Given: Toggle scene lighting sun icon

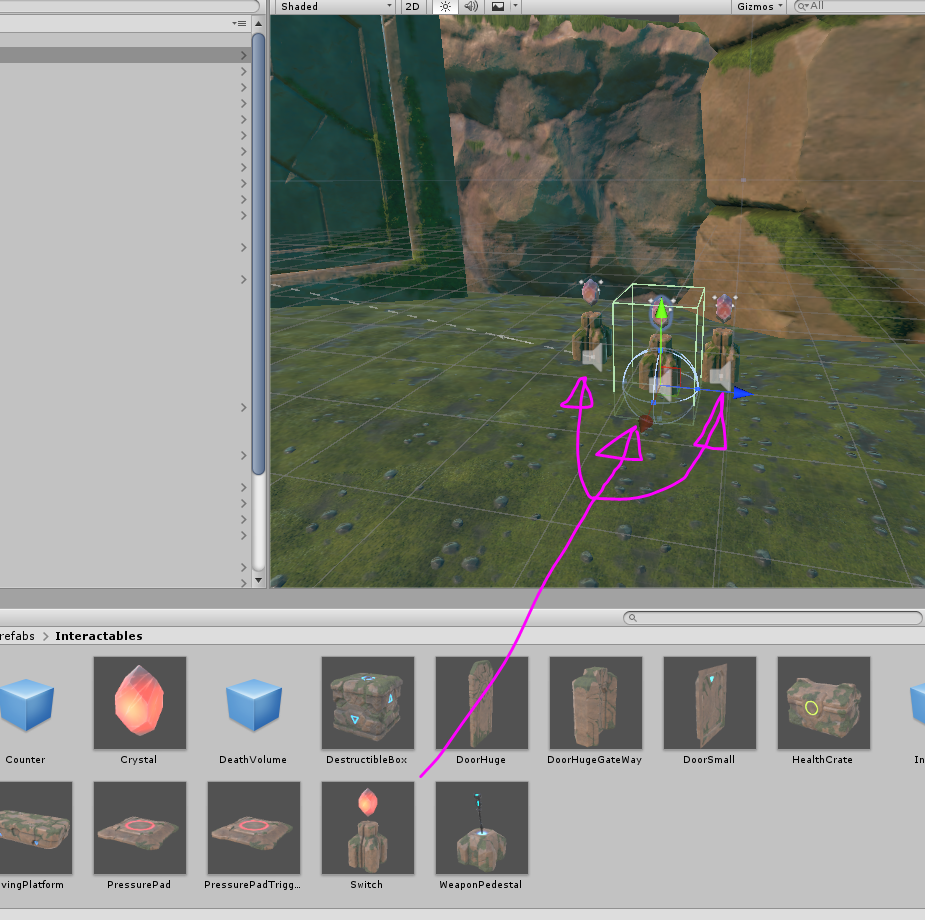Looking at the screenshot, I should pos(445,6).
